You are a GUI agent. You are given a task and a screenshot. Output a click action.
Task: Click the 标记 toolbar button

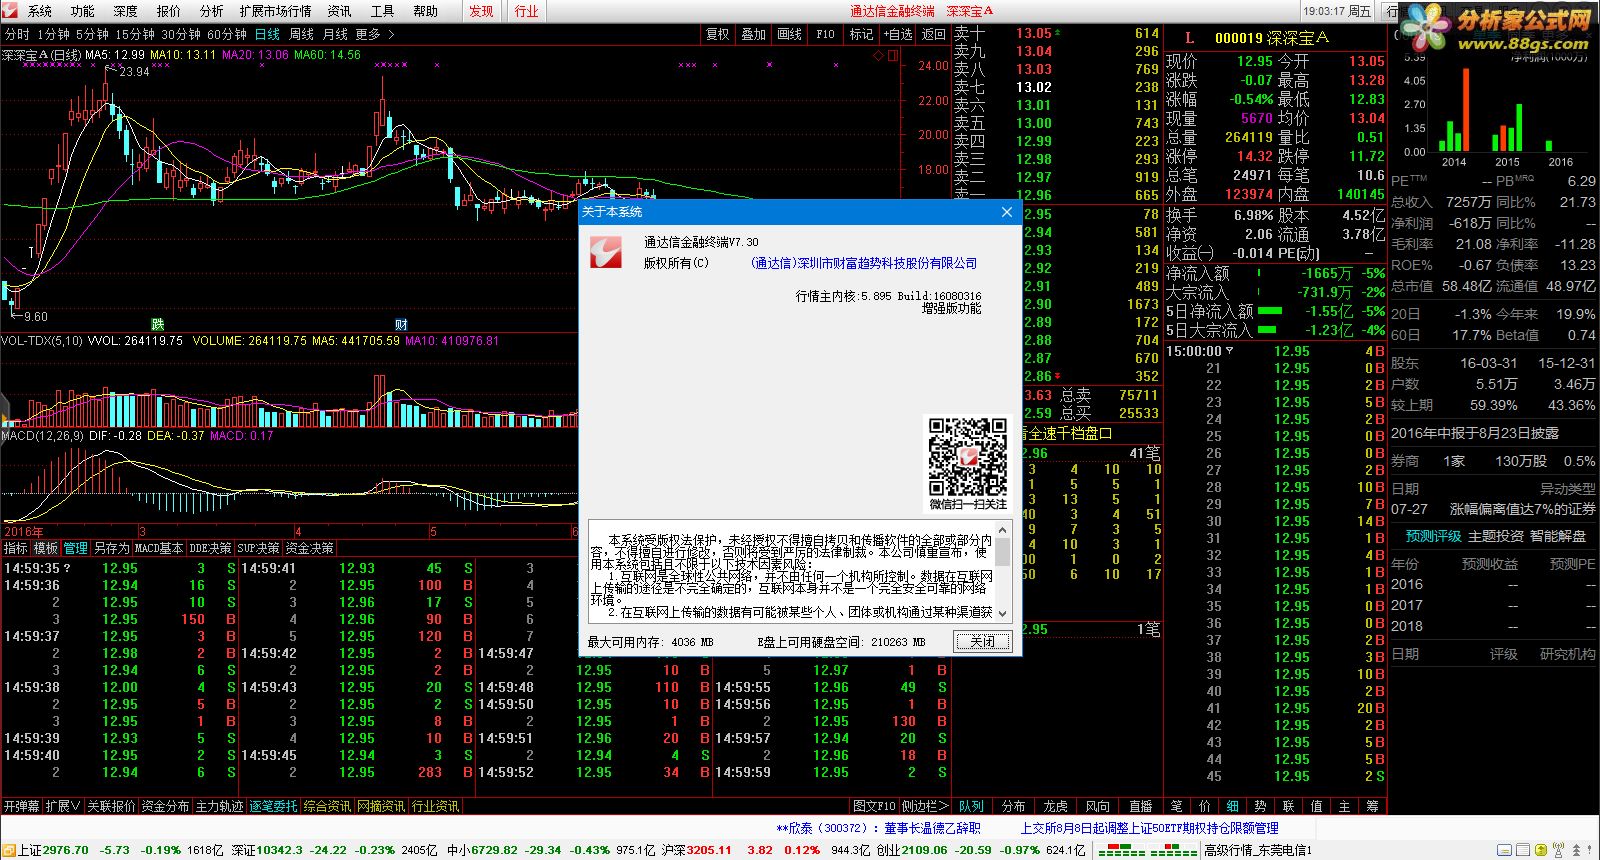[x=861, y=34]
